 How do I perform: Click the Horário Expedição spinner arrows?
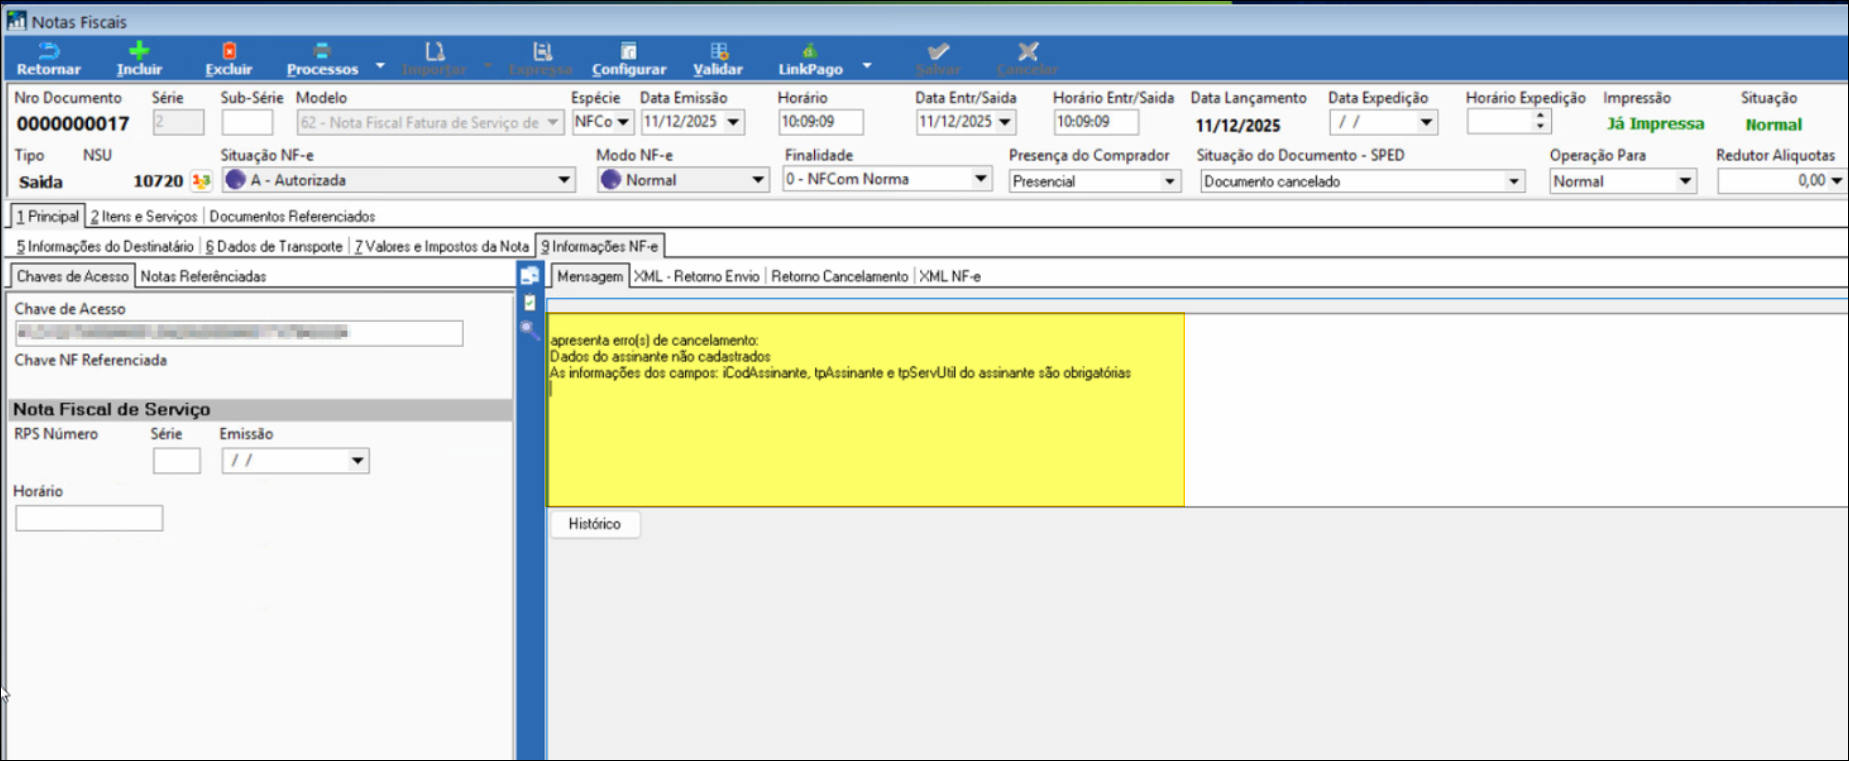point(1540,121)
